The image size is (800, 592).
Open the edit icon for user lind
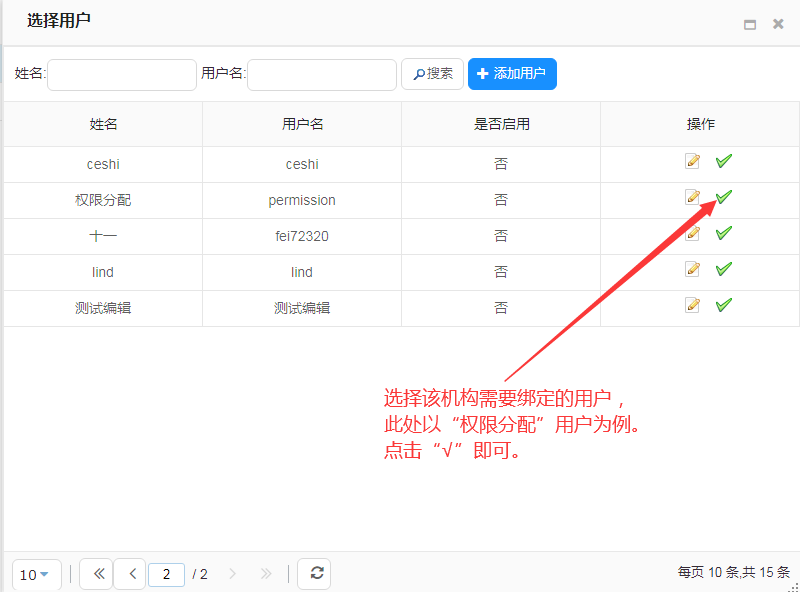pyautogui.click(x=693, y=269)
